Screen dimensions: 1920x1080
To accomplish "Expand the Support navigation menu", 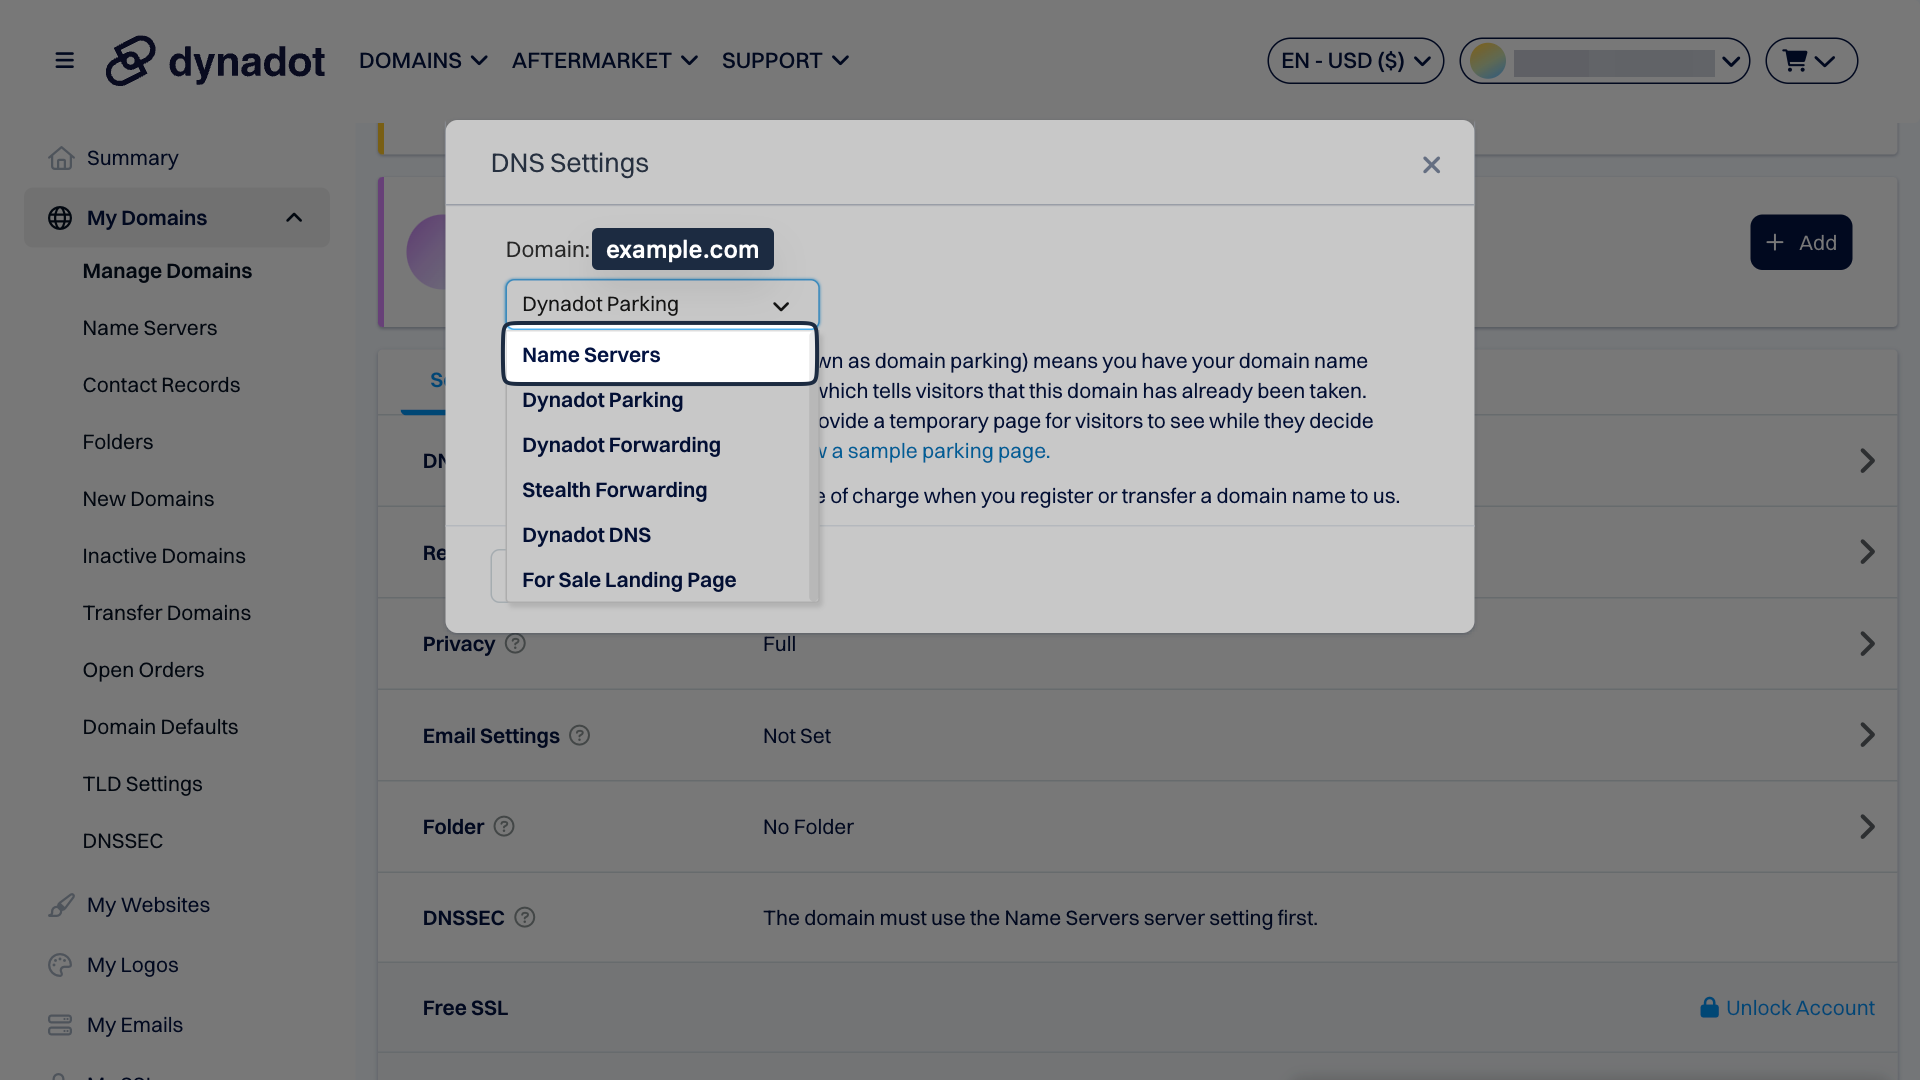I will point(785,59).
